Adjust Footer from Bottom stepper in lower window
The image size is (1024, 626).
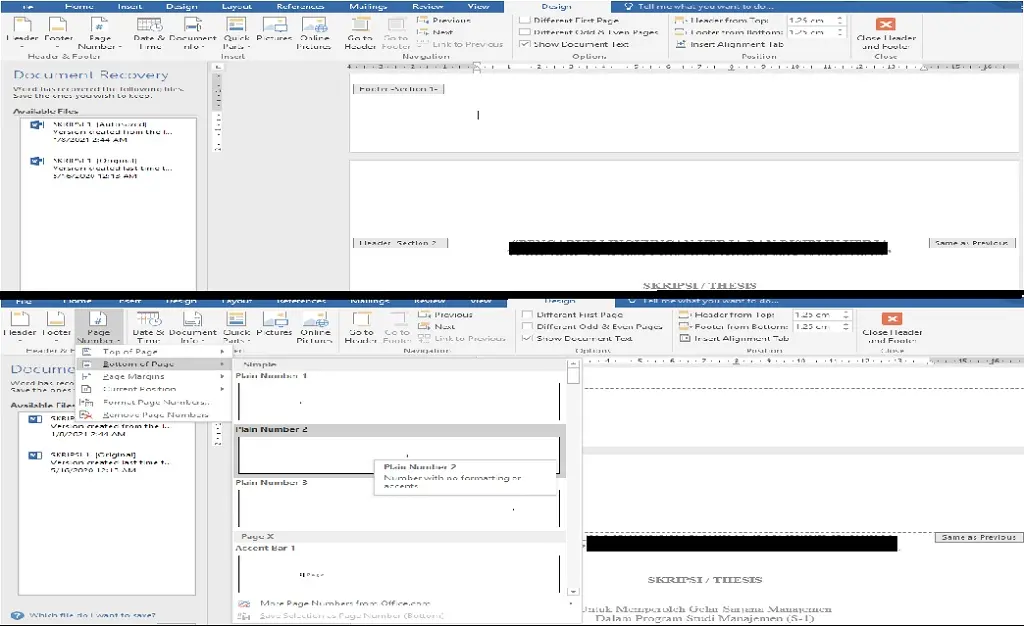pyautogui.click(x=846, y=326)
